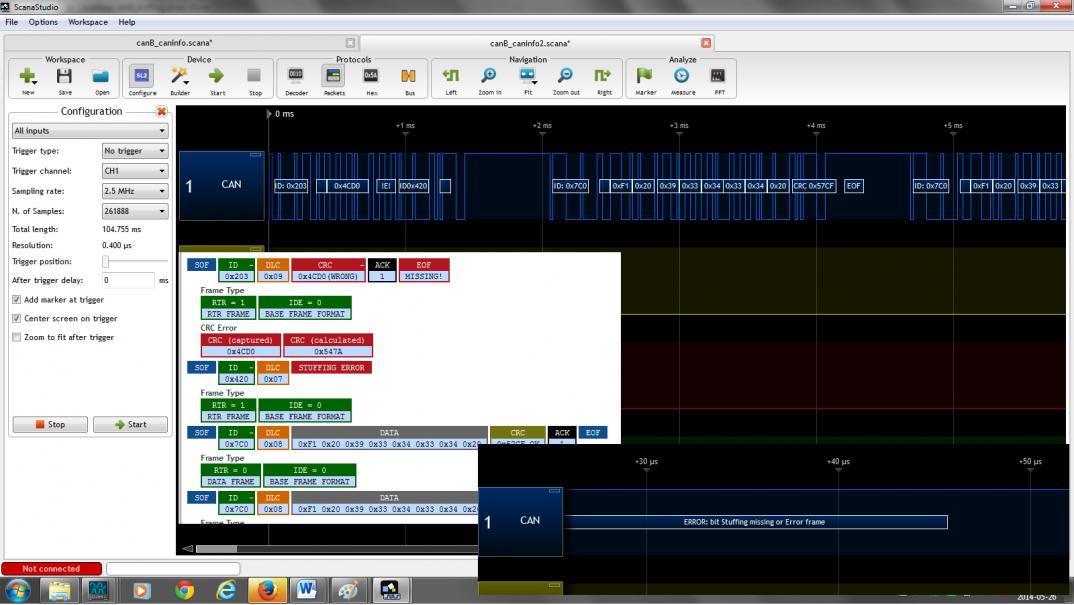The image size is (1074, 605).
Task: Show the Hex view
Action: (x=371, y=80)
